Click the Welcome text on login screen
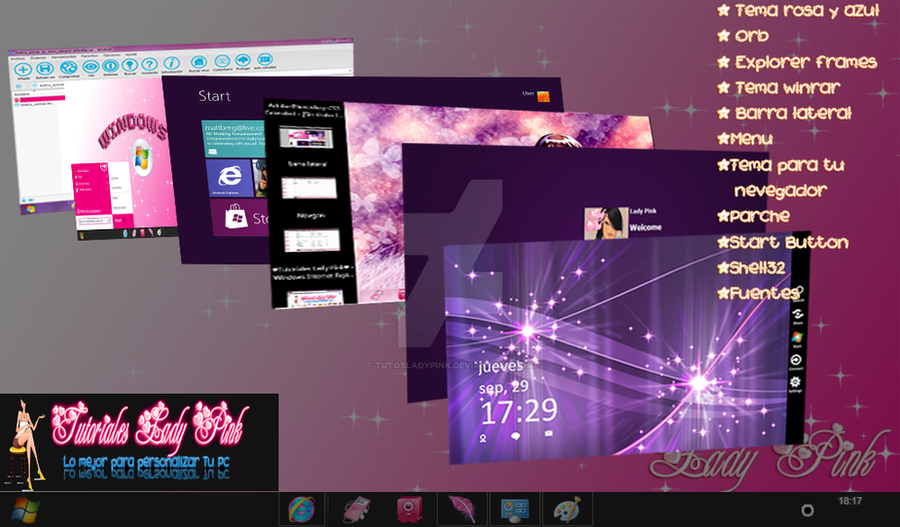This screenshot has width=900, height=527. click(x=646, y=228)
